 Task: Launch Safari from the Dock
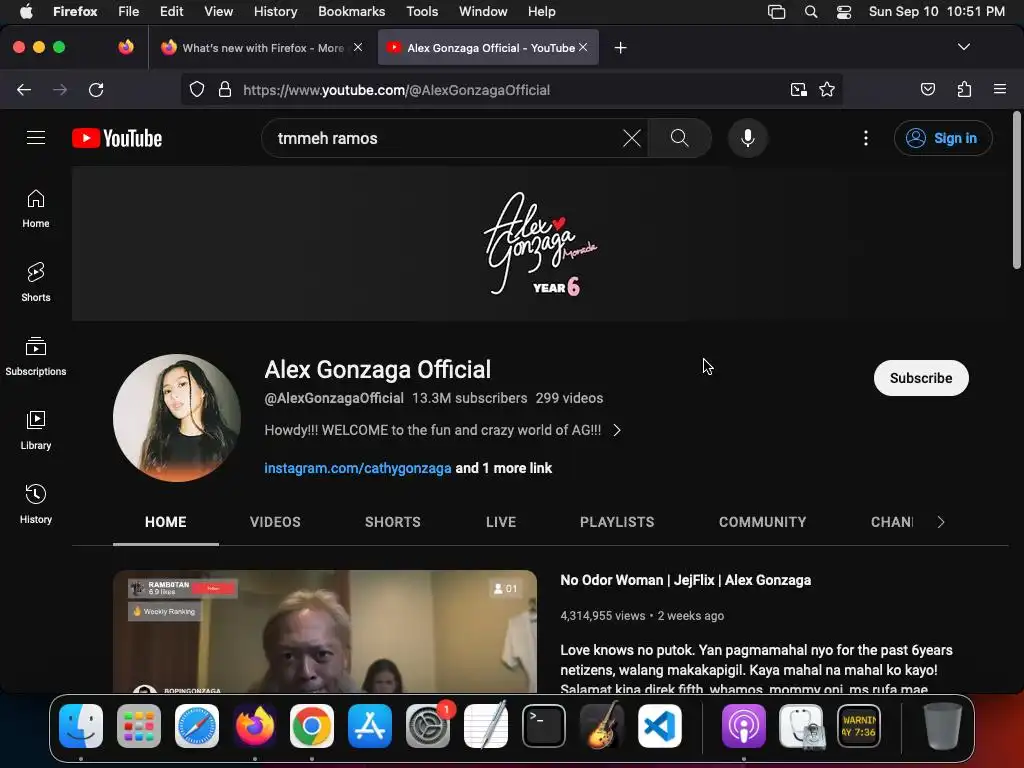197,726
